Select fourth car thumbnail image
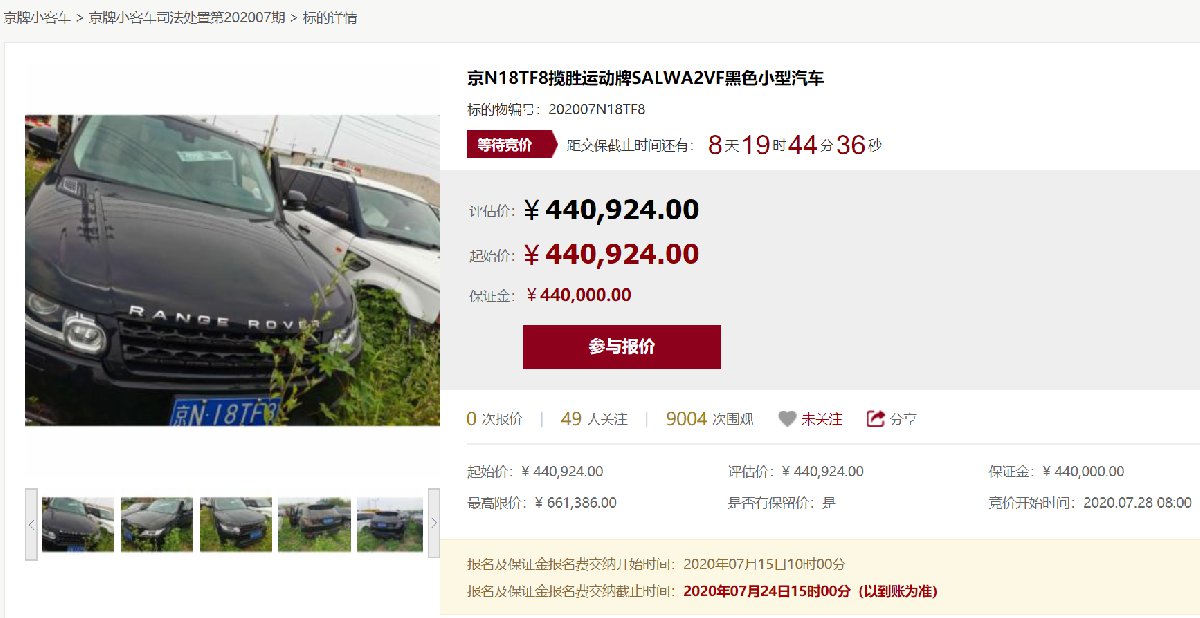 pyautogui.click(x=314, y=524)
